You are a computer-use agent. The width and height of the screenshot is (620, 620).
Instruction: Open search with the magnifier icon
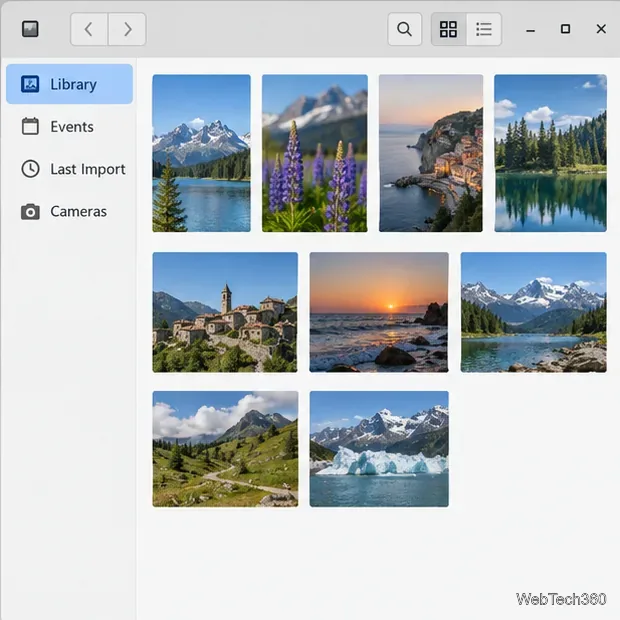(x=405, y=29)
